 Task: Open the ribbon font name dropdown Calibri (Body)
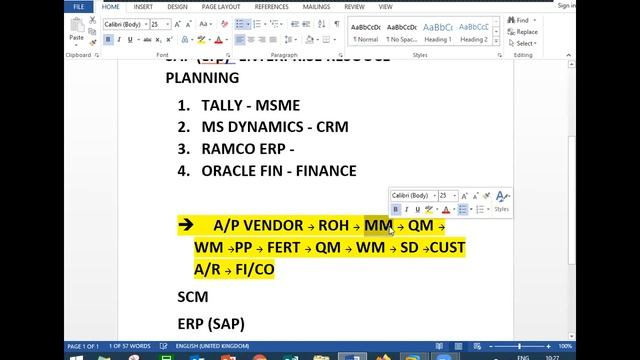pos(146,24)
